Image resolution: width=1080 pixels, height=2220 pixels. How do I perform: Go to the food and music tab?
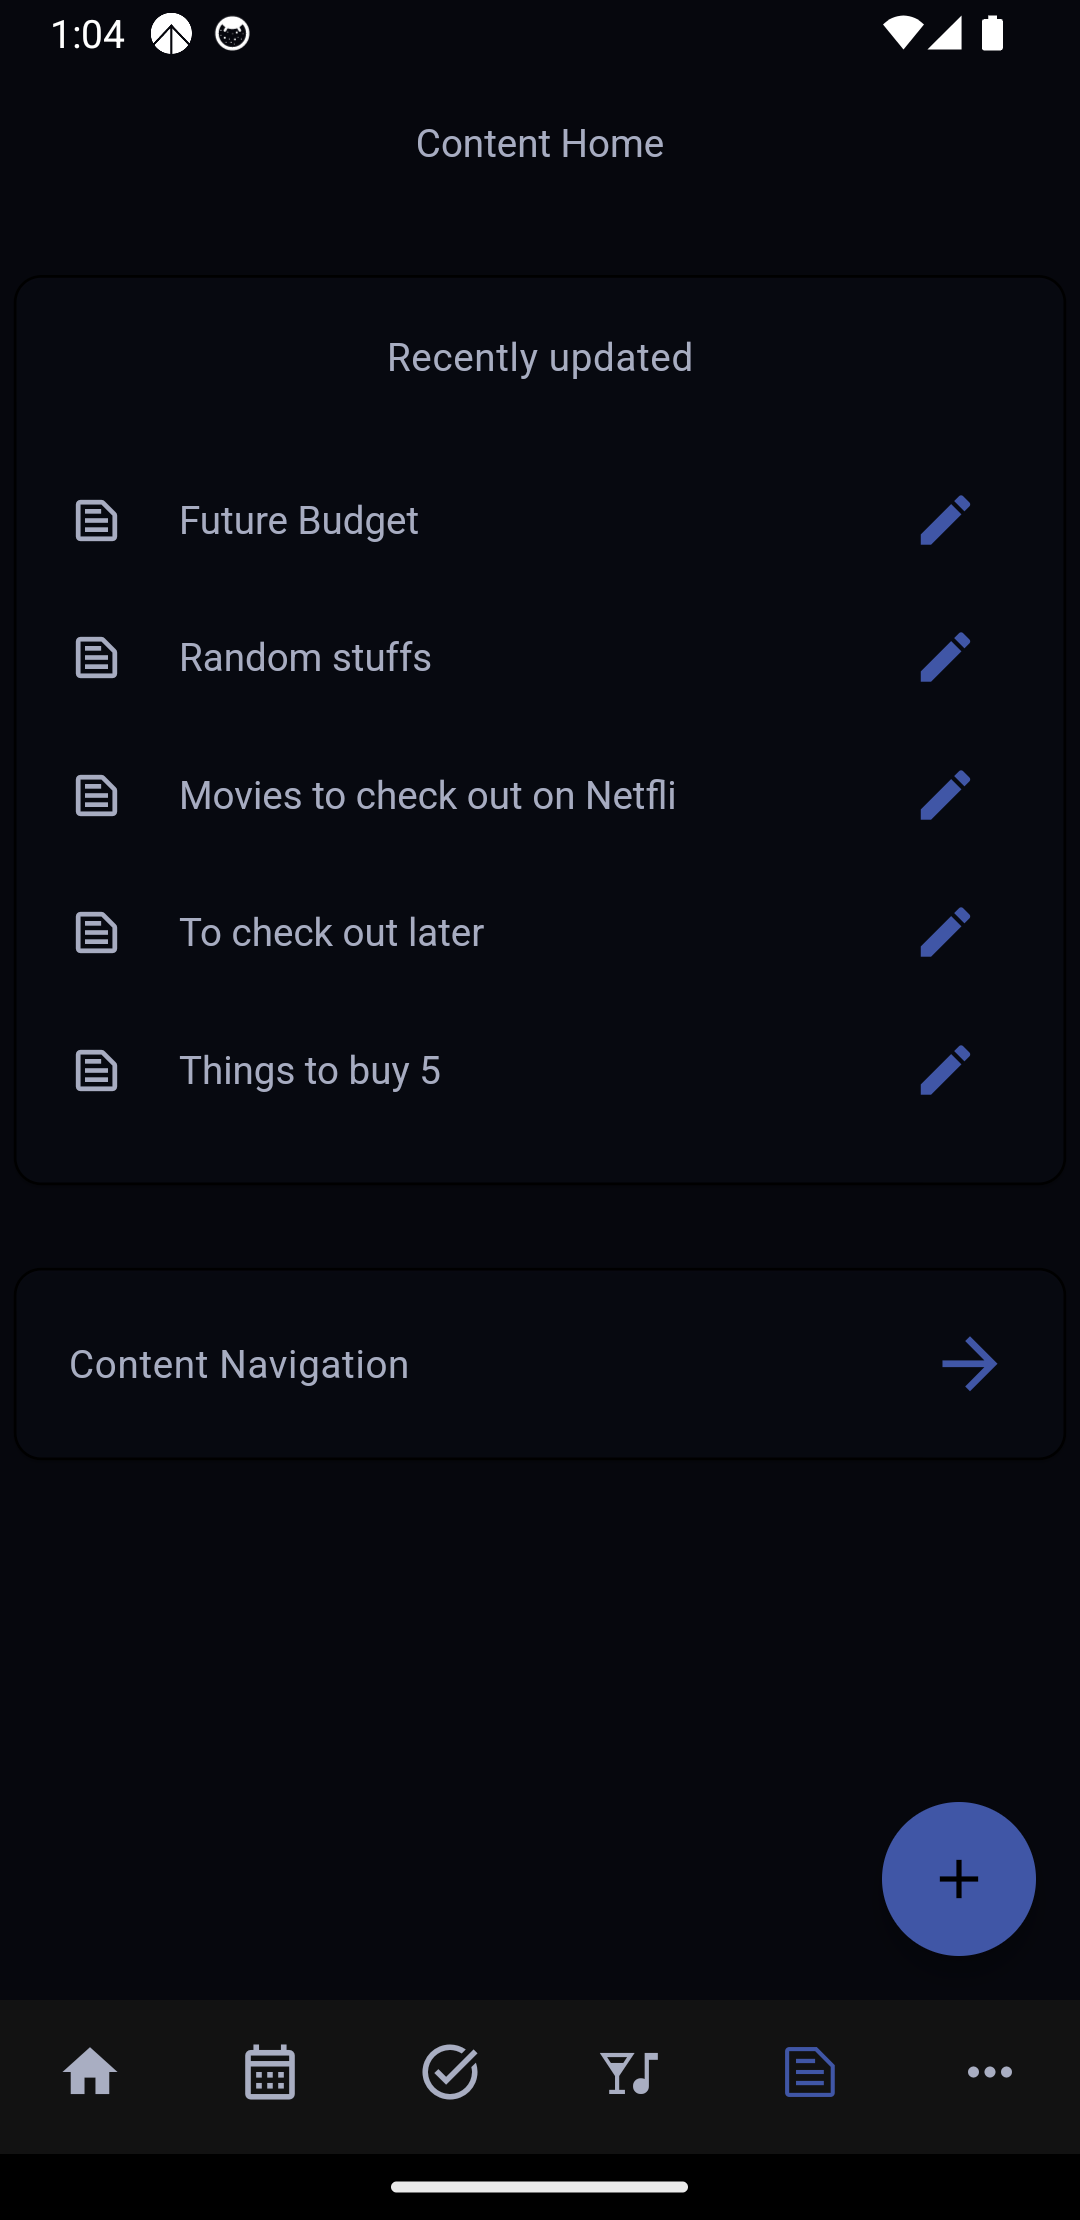630,2072
